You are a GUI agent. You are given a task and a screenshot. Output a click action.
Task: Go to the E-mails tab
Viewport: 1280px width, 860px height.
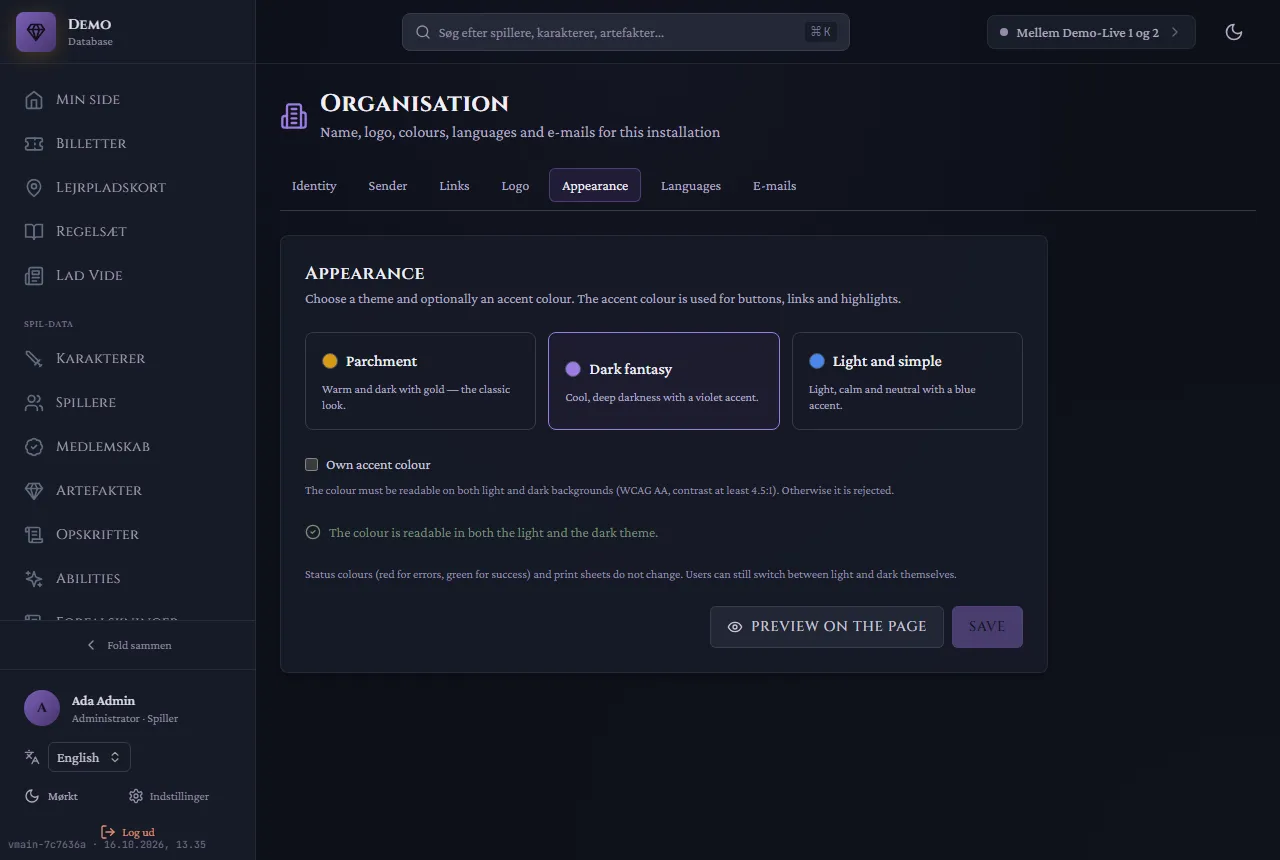[775, 186]
